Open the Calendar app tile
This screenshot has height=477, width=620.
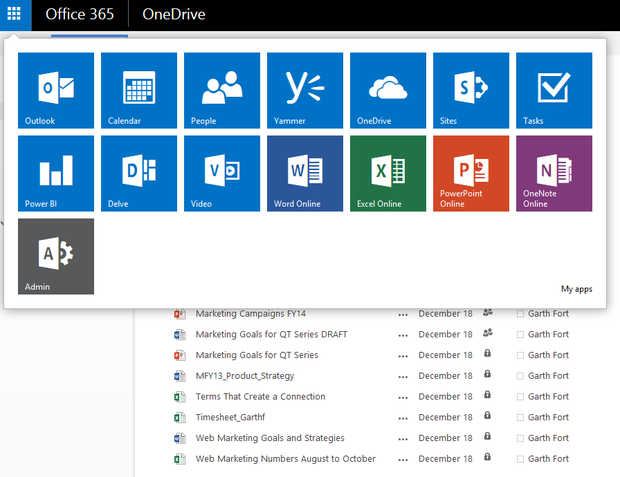139,91
